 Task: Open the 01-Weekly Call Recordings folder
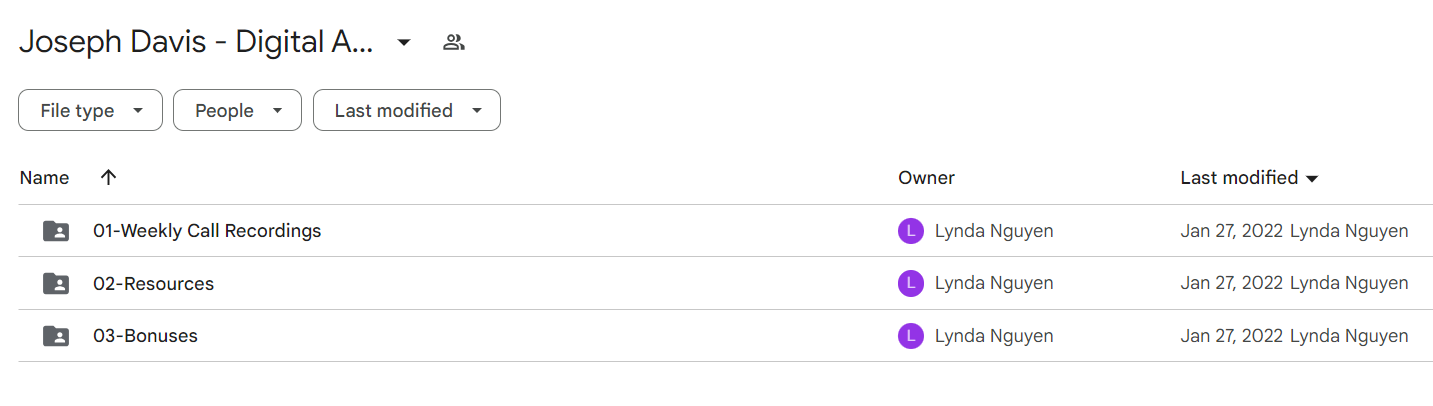(207, 231)
